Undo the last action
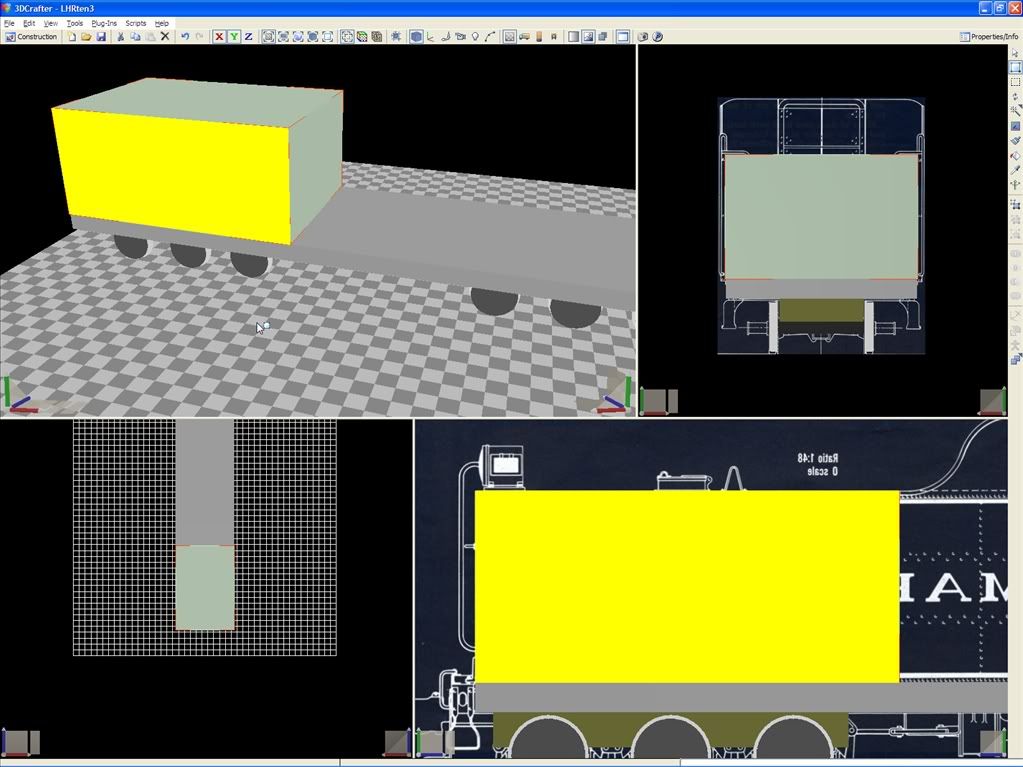The height and width of the screenshot is (767, 1023). click(185, 37)
